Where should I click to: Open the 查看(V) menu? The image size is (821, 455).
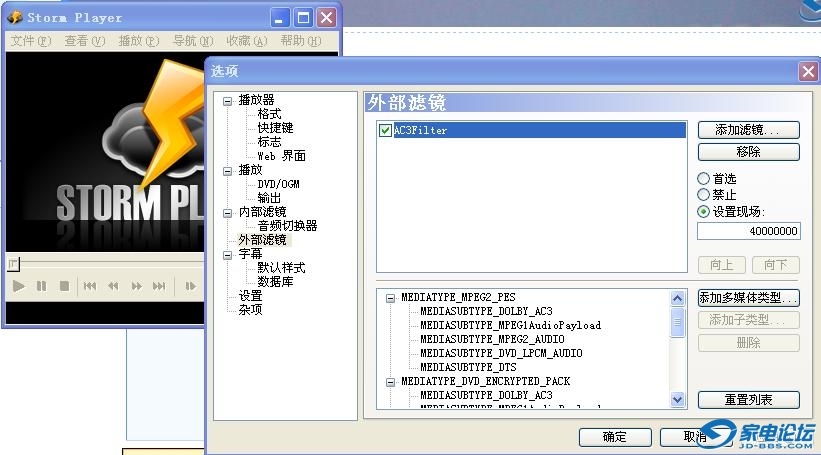coord(85,41)
